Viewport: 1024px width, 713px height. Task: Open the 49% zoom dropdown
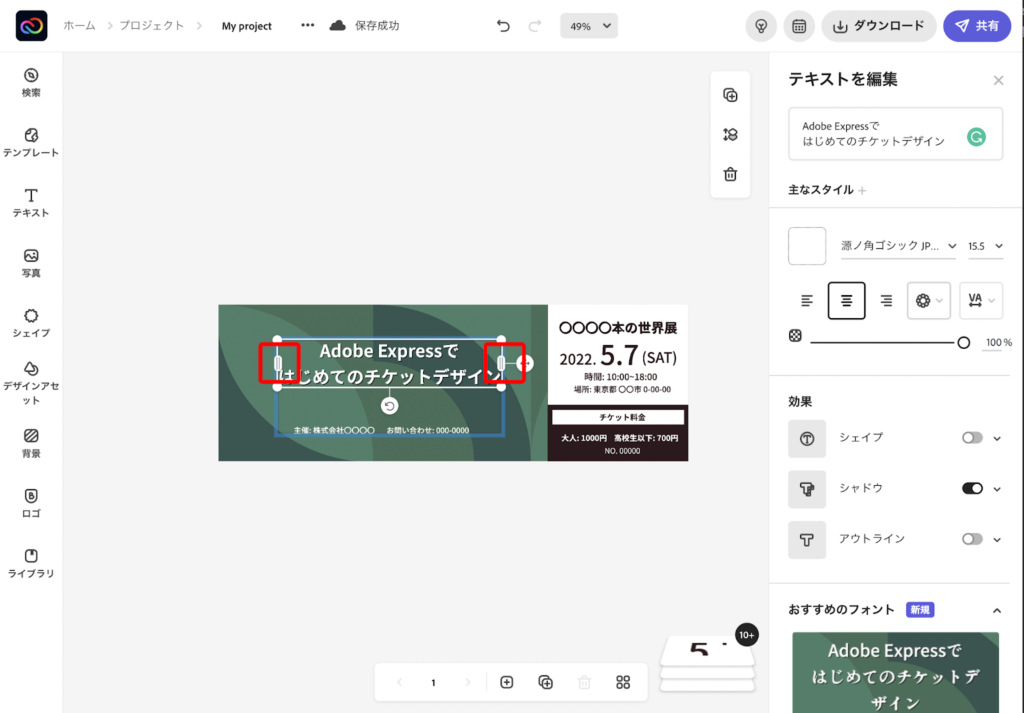click(588, 26)
